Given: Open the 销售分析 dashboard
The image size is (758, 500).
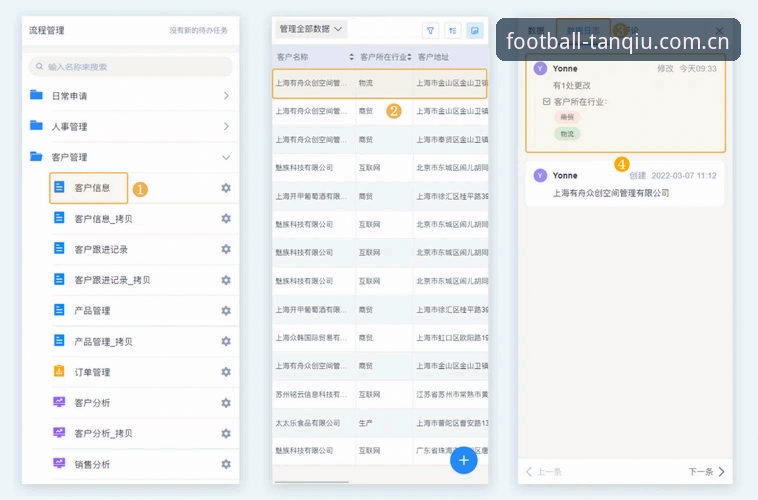Looking at the screenshot, I should (x=92, y=464).
